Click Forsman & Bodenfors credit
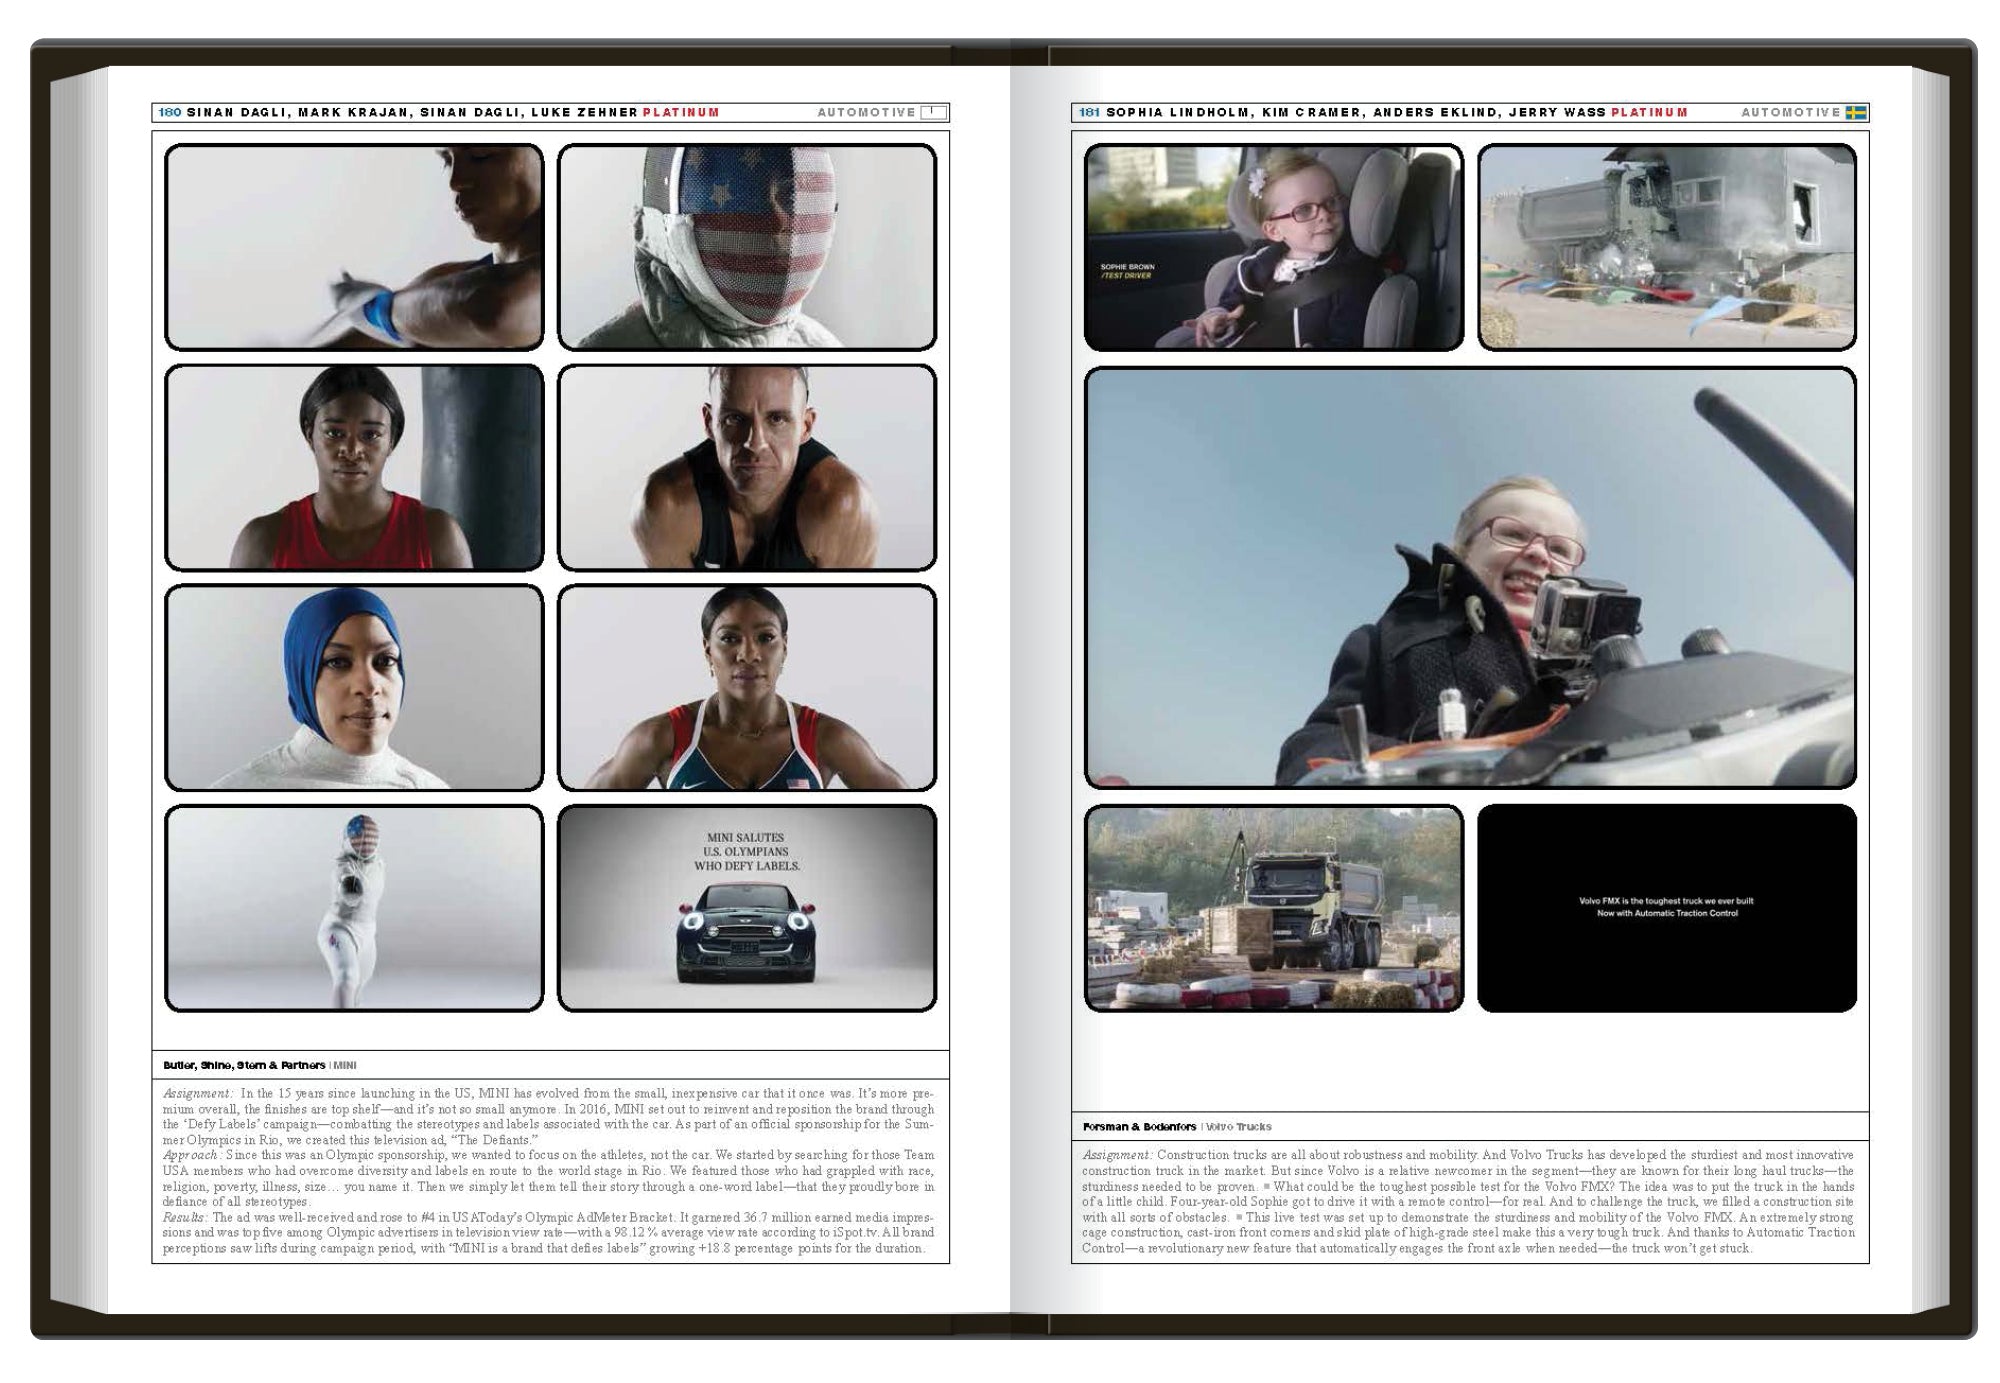Screen dimensions: 2000x1383 1139,1126
